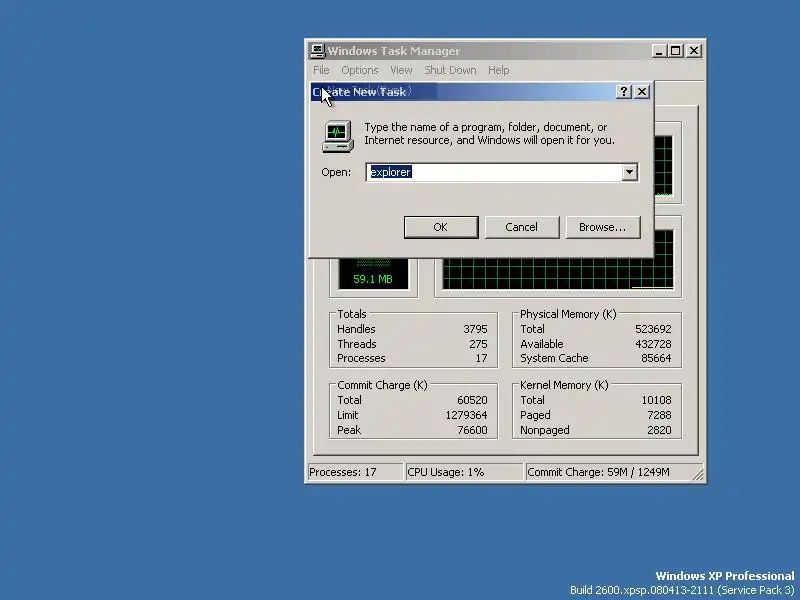Open the Help menu

click(498, 70)
